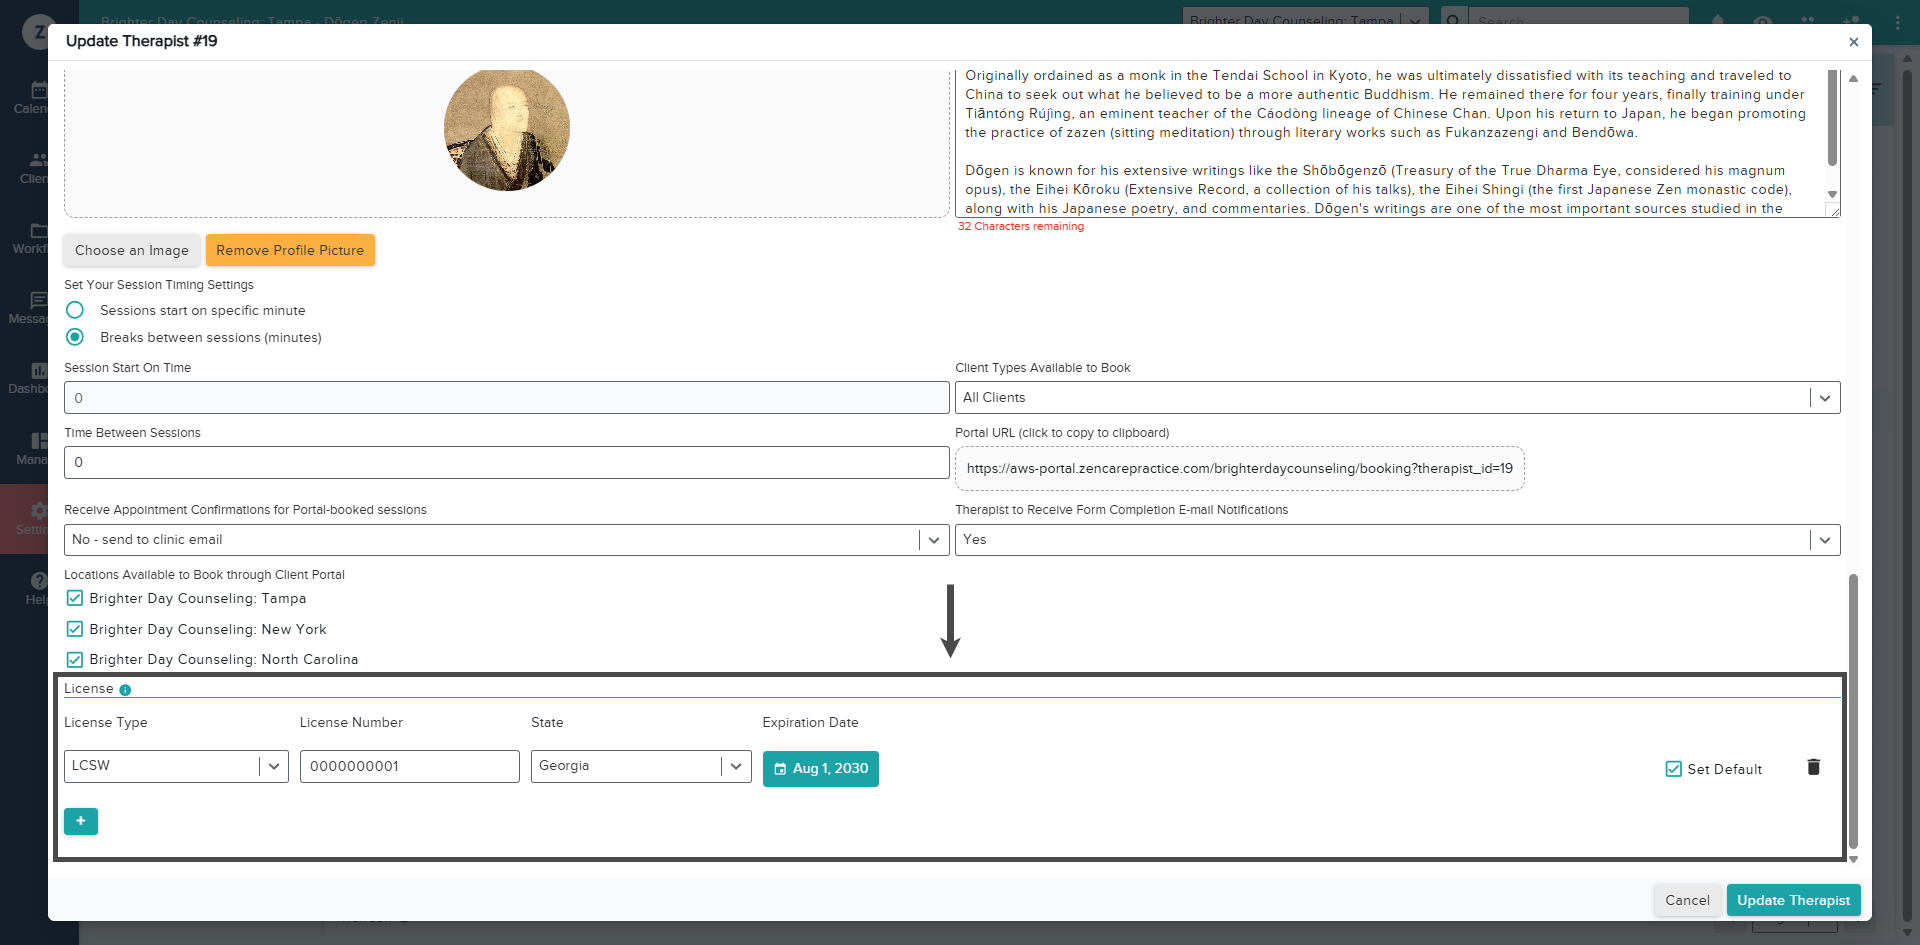Viewport: 1920px width, 945px height.
Task: Click into the therapist biography text area
Action: (x=1390, y=142)
